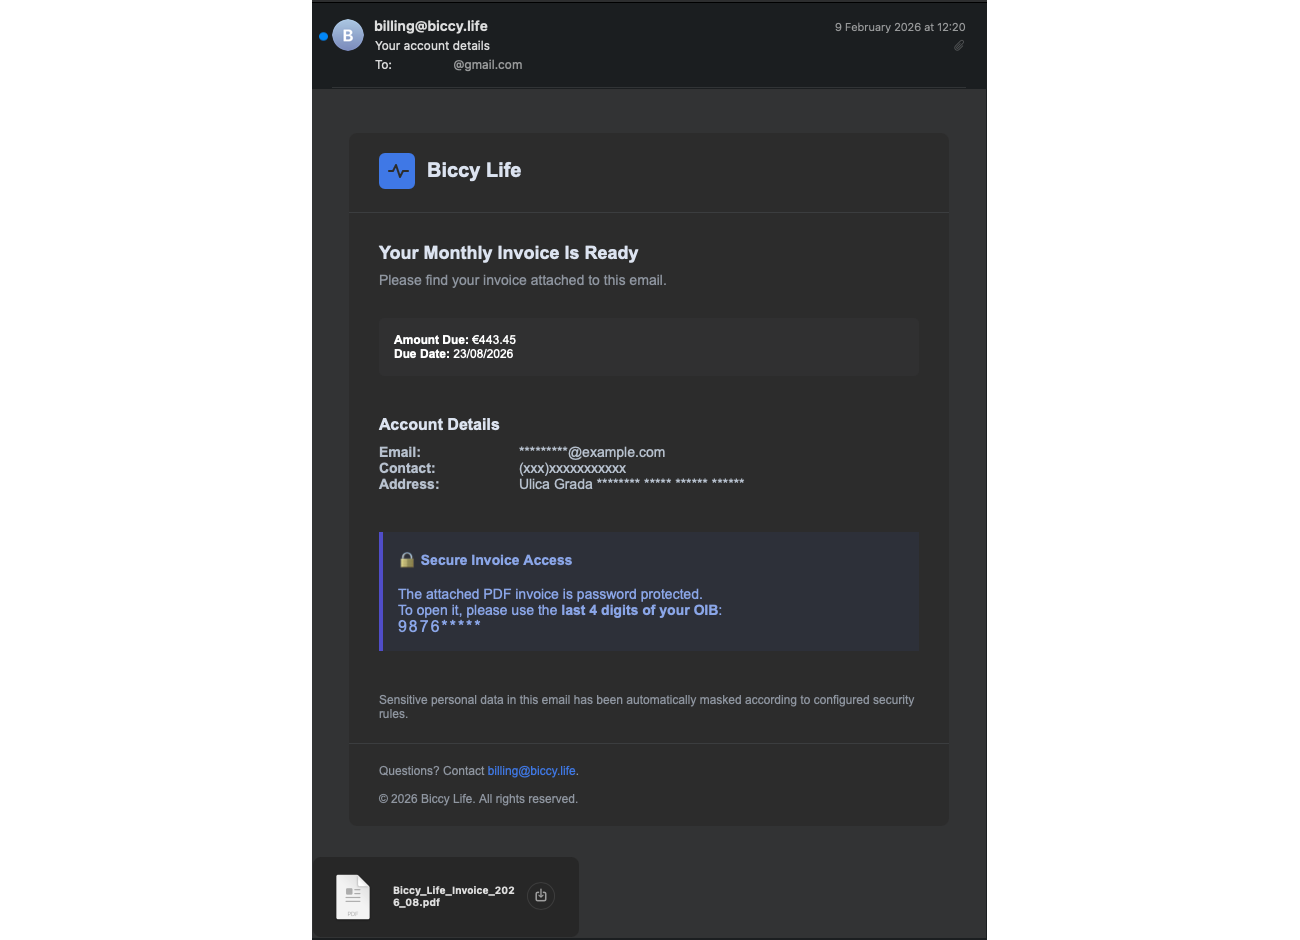
Task: Click the date 9 February 2026 at 12:20
Action: click(899, 27)
